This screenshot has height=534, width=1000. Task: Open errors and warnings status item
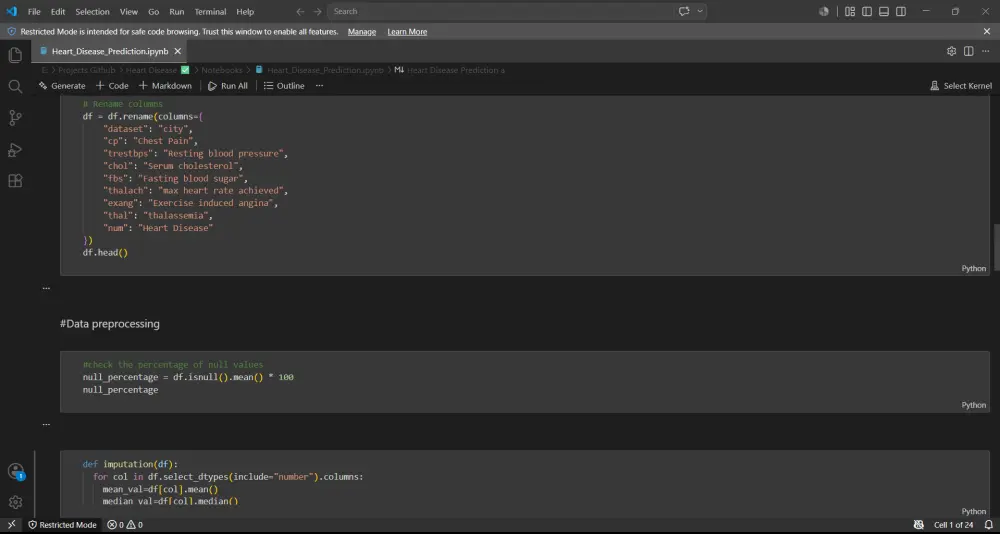(x=125, y=525)
